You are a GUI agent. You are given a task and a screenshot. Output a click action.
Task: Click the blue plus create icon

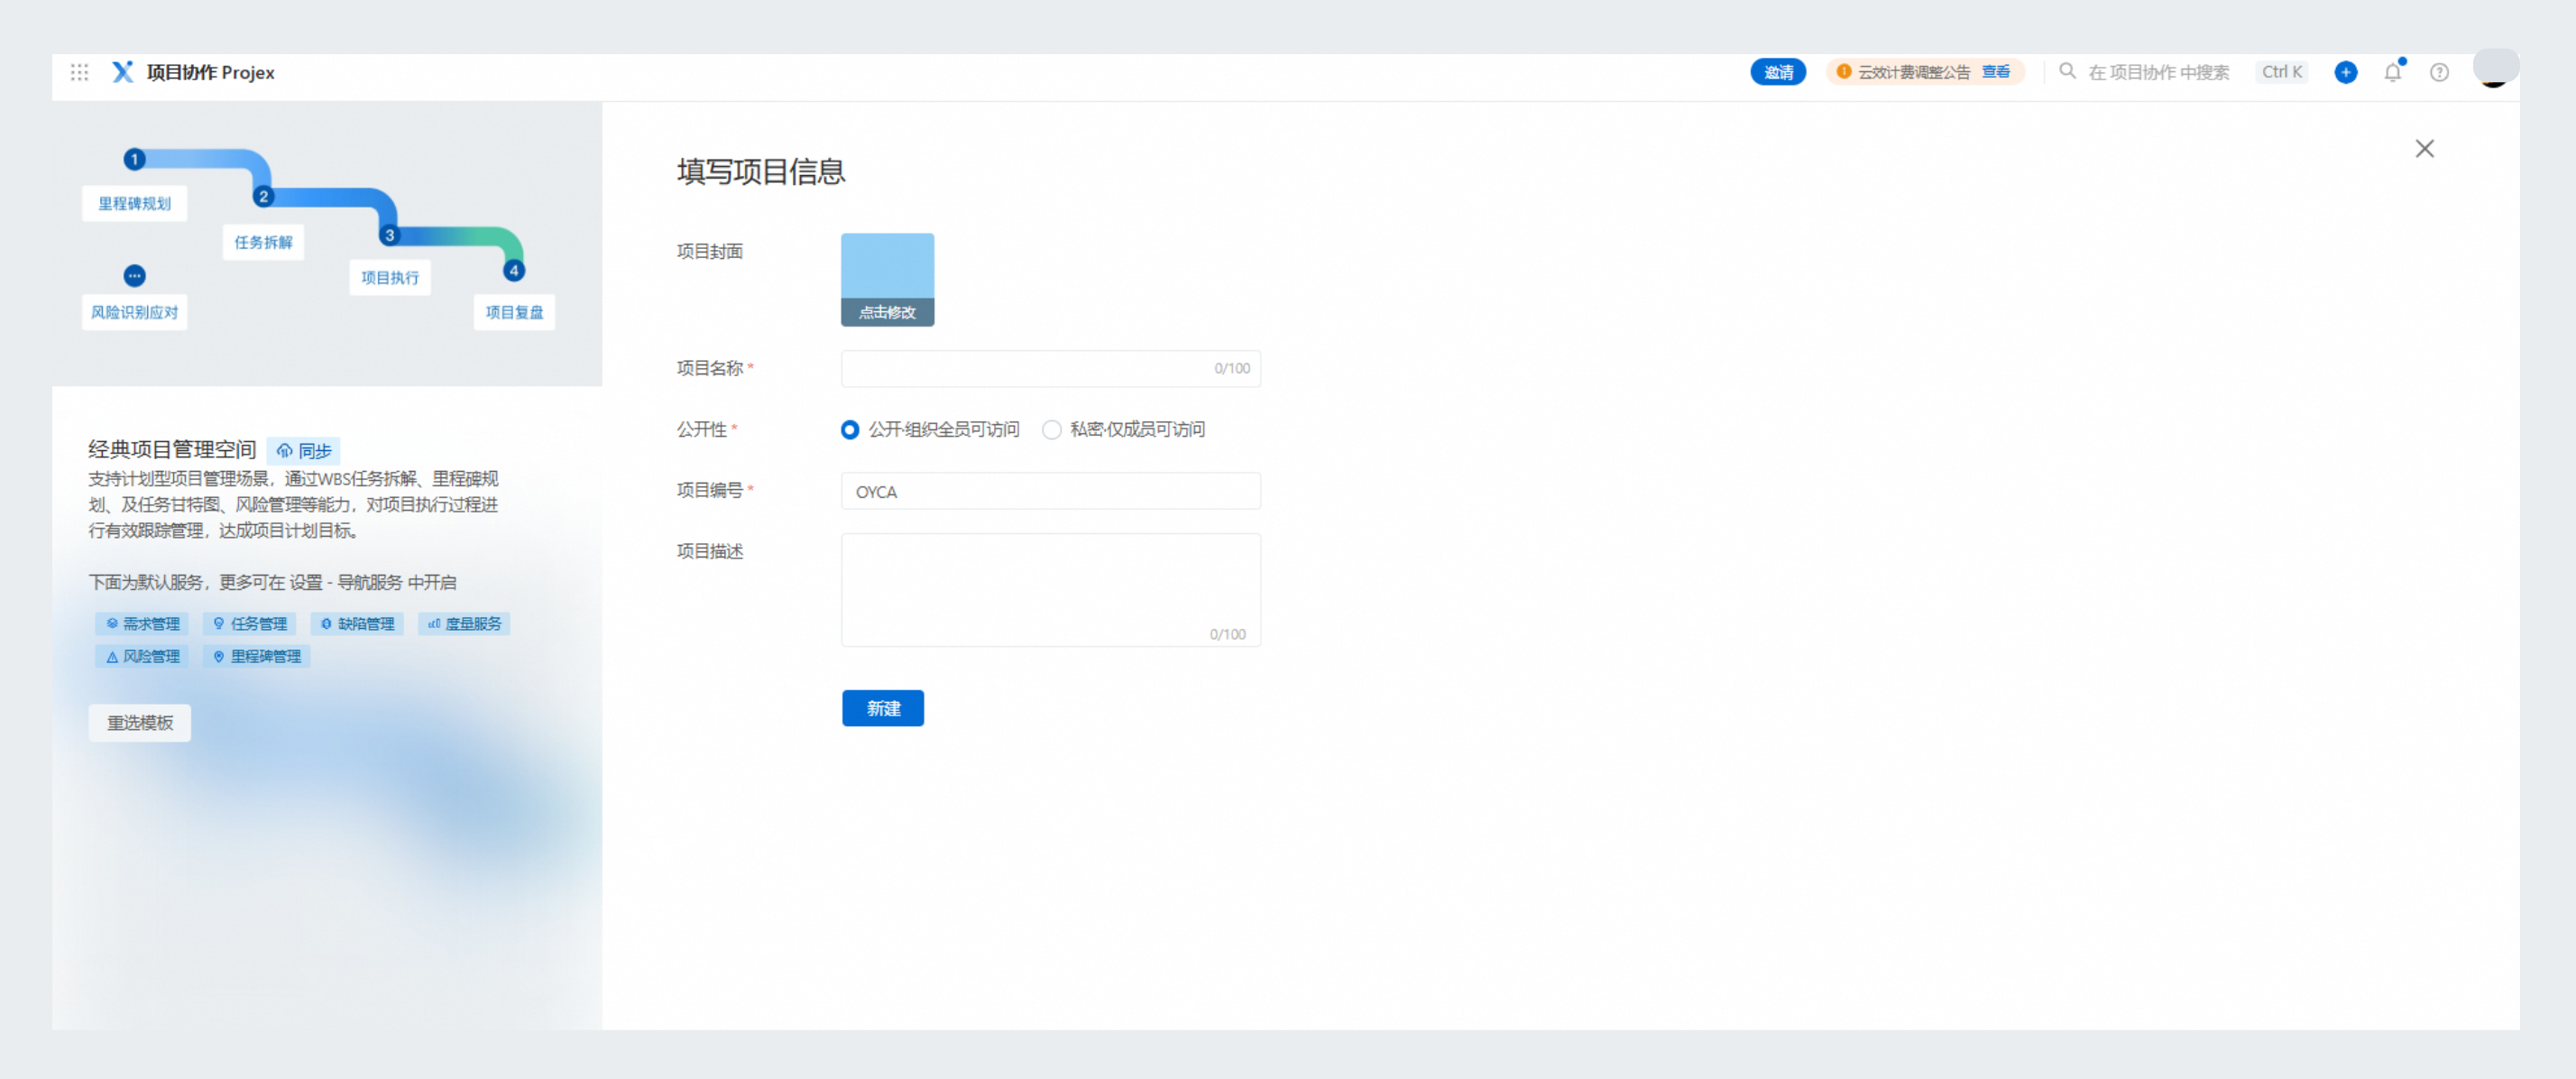point(2345,72)
